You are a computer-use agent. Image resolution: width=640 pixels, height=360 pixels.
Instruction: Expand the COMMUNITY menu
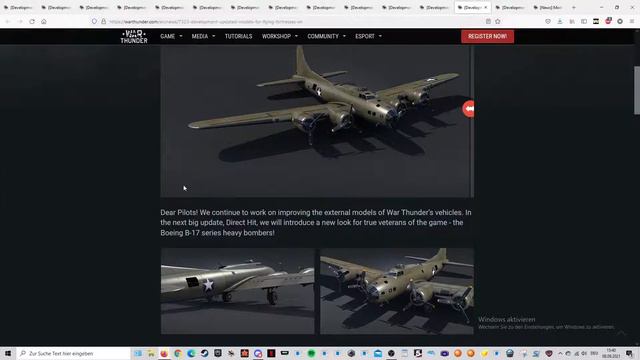click(327, 36)
